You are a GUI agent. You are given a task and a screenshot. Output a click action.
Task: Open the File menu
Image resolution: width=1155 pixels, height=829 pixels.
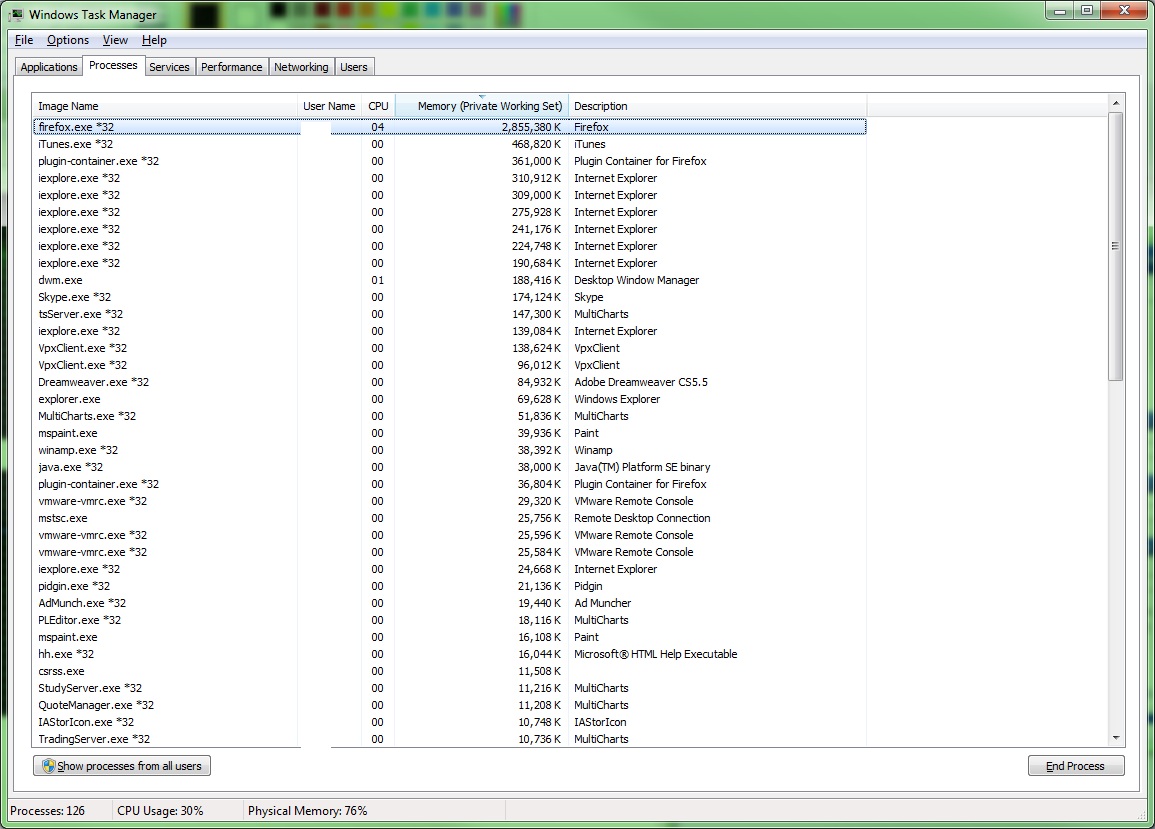pyautogui.click(x=24, y=40)
